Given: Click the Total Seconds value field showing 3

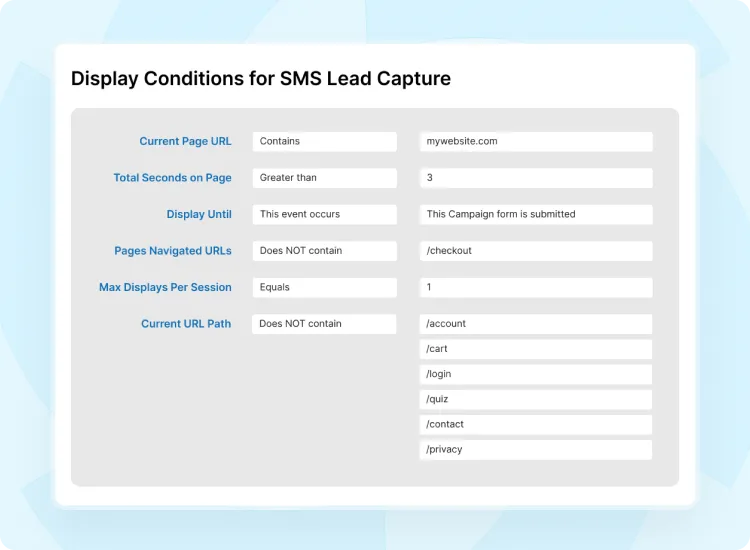Looking at the screenshot, I should (x=536, y=178).
